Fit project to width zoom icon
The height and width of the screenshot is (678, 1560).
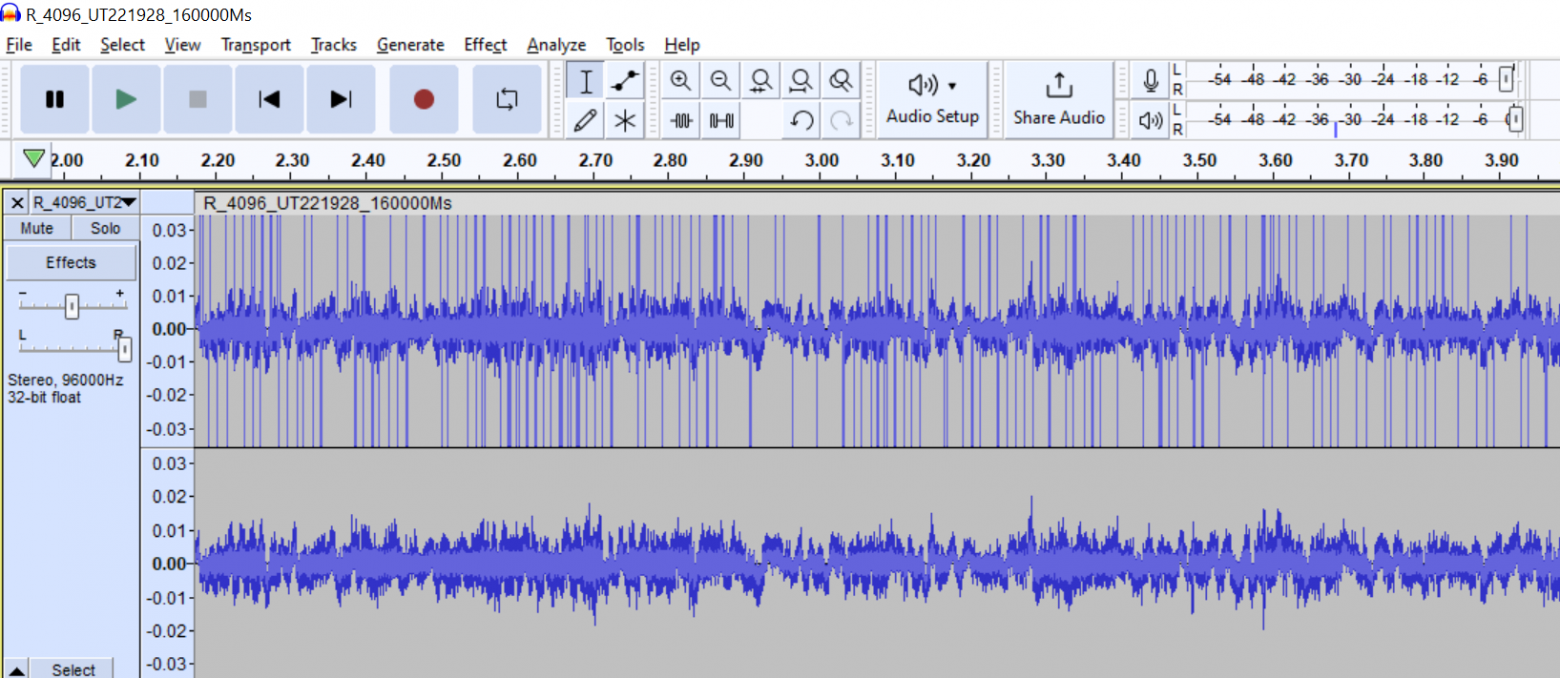pyautogui.click(x=800, y=81)
